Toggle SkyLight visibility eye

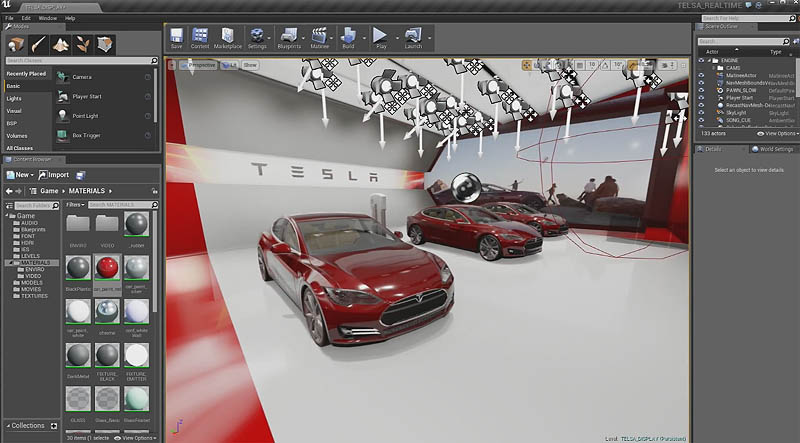click(701, 113)
